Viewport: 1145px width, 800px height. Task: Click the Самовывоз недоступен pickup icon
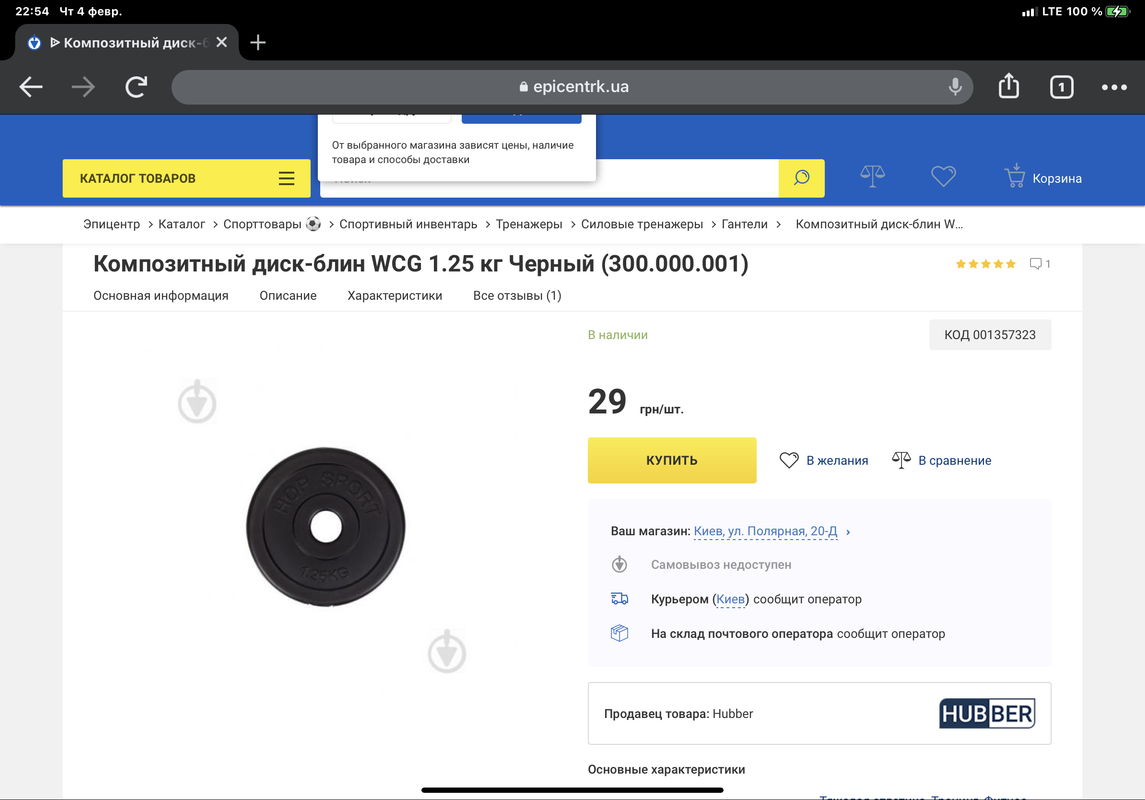click(x=619, y=564)
